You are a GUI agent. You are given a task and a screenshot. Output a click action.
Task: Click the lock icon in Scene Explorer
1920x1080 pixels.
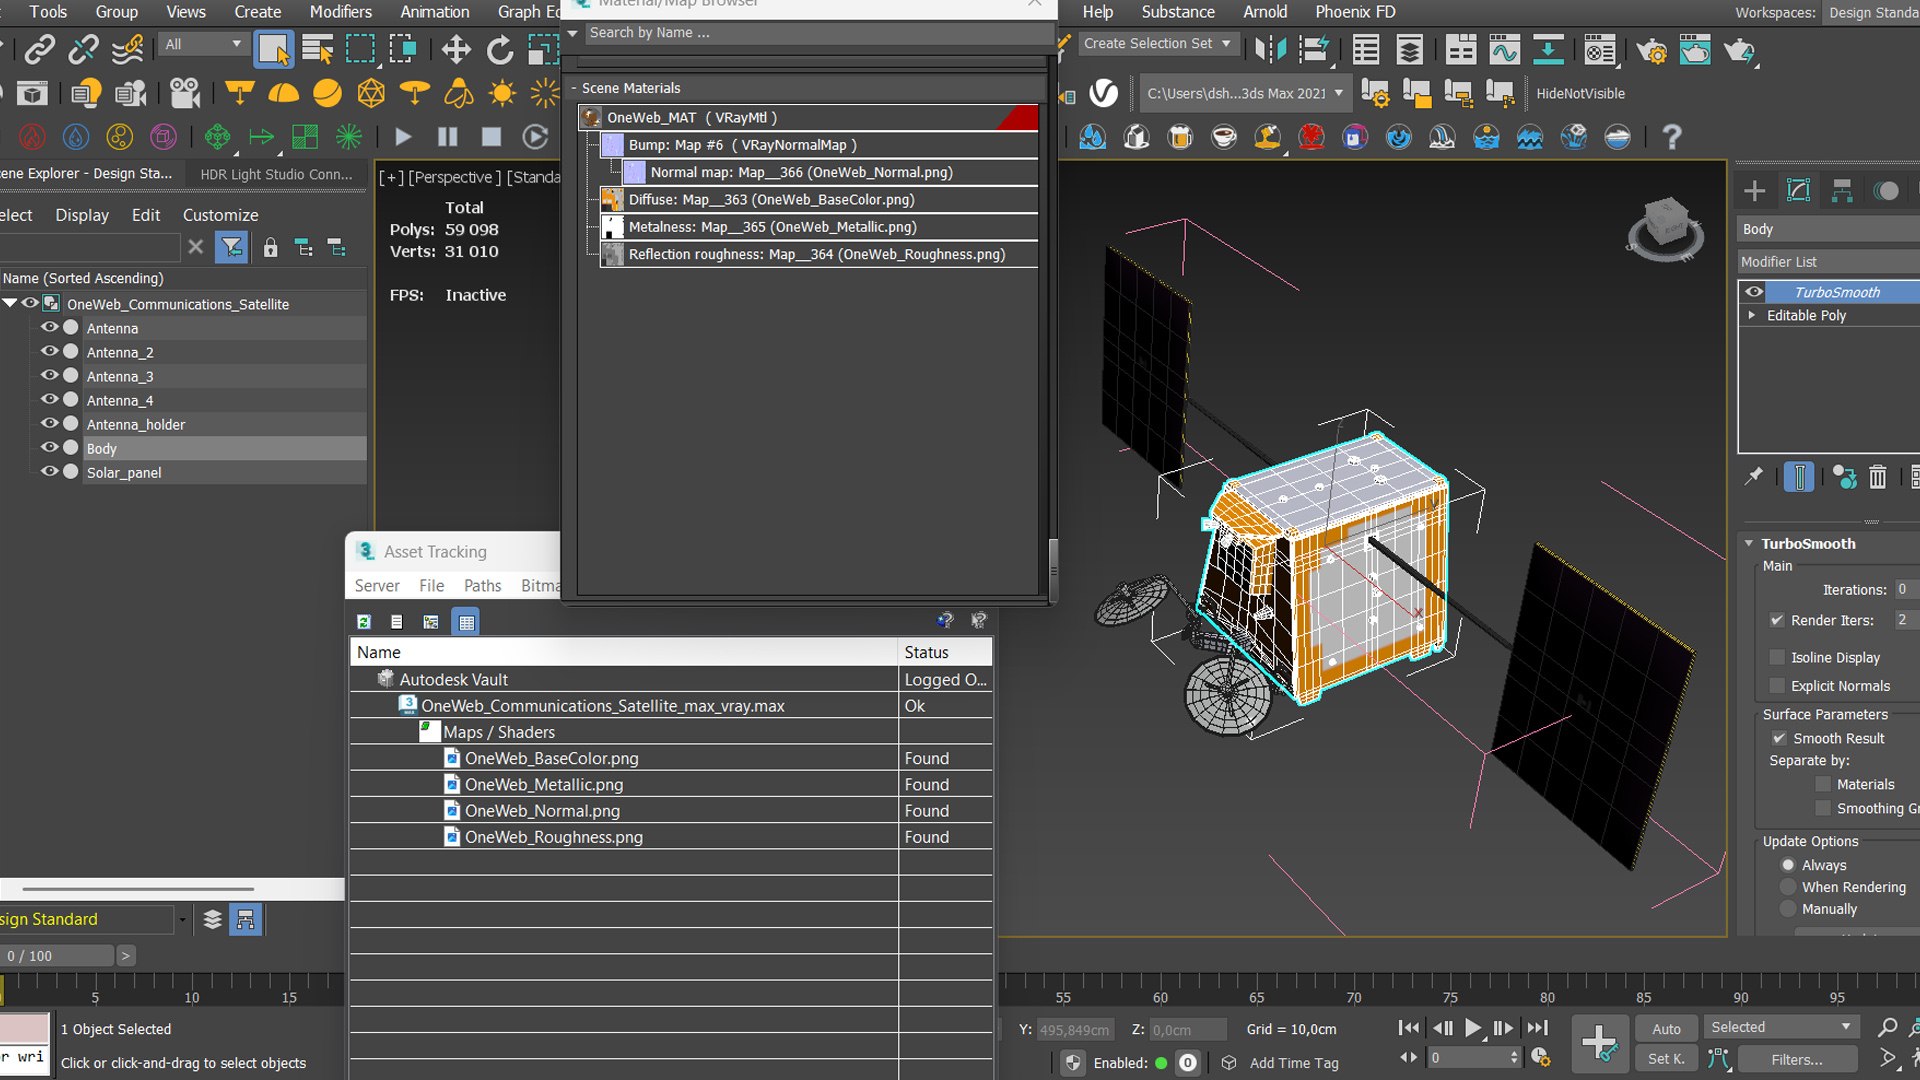(270, 247)
